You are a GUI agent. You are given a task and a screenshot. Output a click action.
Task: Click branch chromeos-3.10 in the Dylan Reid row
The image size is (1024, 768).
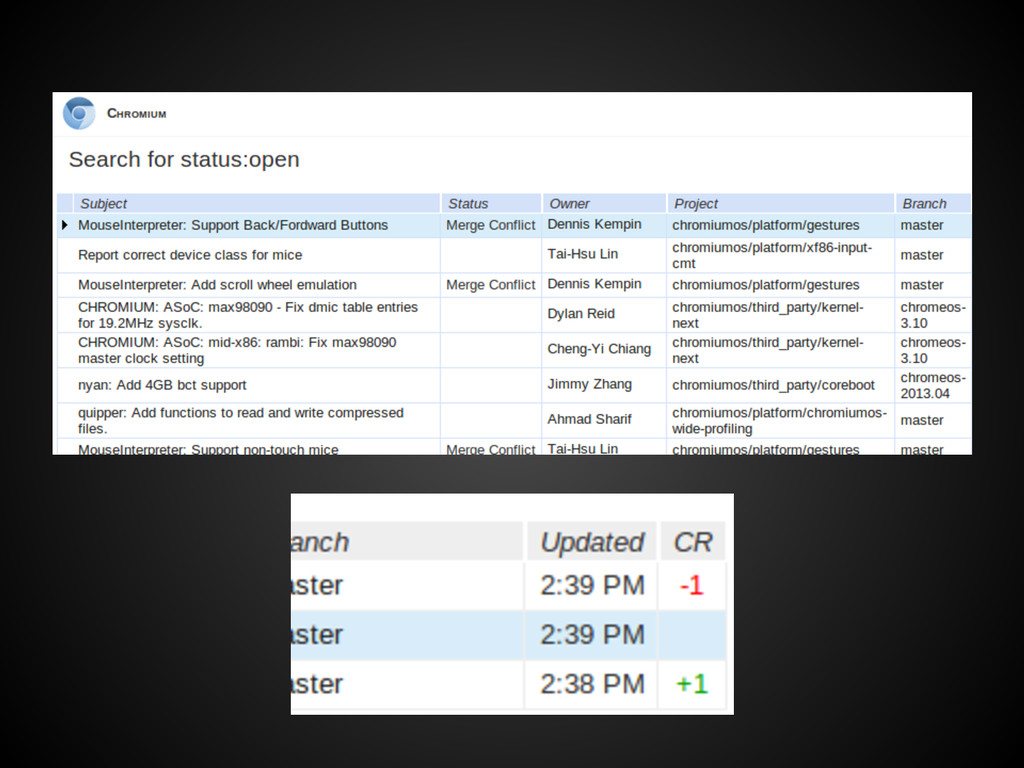point(933,315)
